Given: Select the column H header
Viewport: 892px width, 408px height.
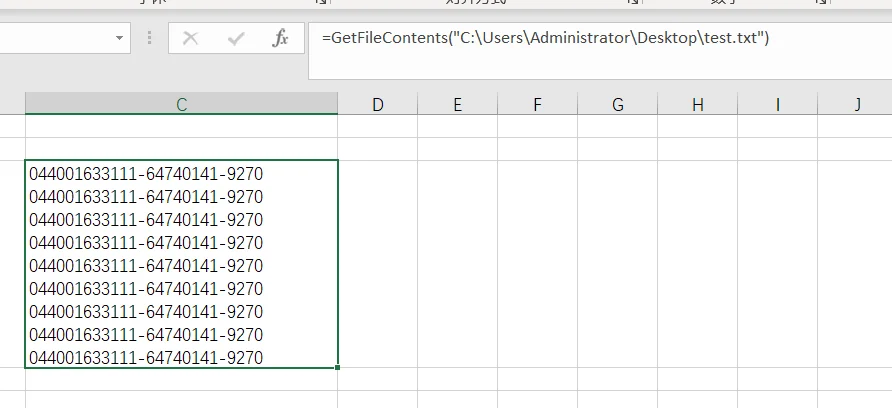Looking at the screenshot, I should pyautogui.click(x=697, y=104).
